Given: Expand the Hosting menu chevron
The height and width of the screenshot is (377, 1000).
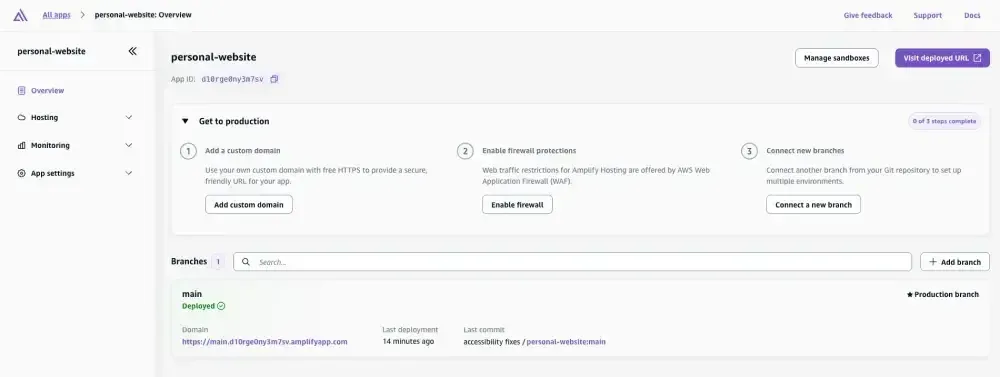Looking at the screenshot, I should pos(129,117).
